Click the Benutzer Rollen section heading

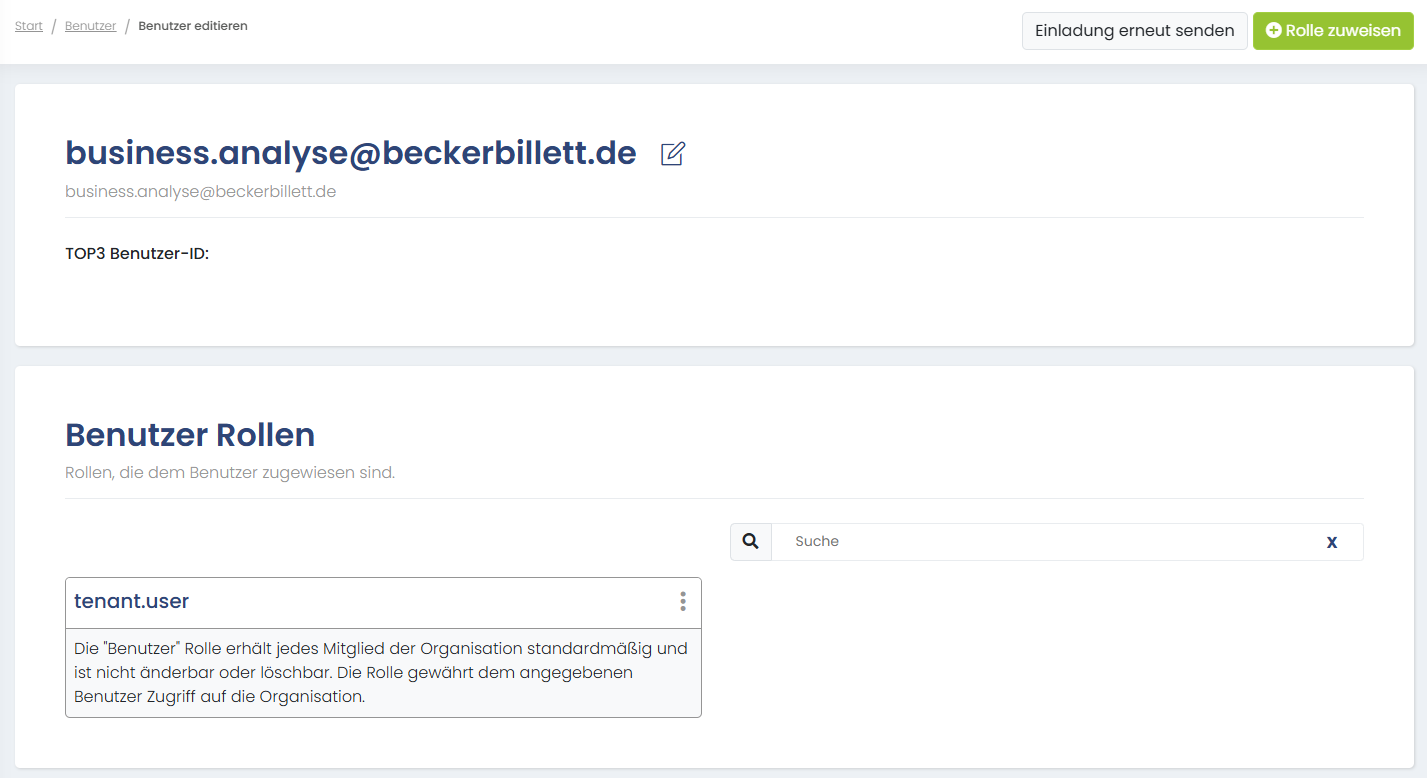[x=190, y=435]
